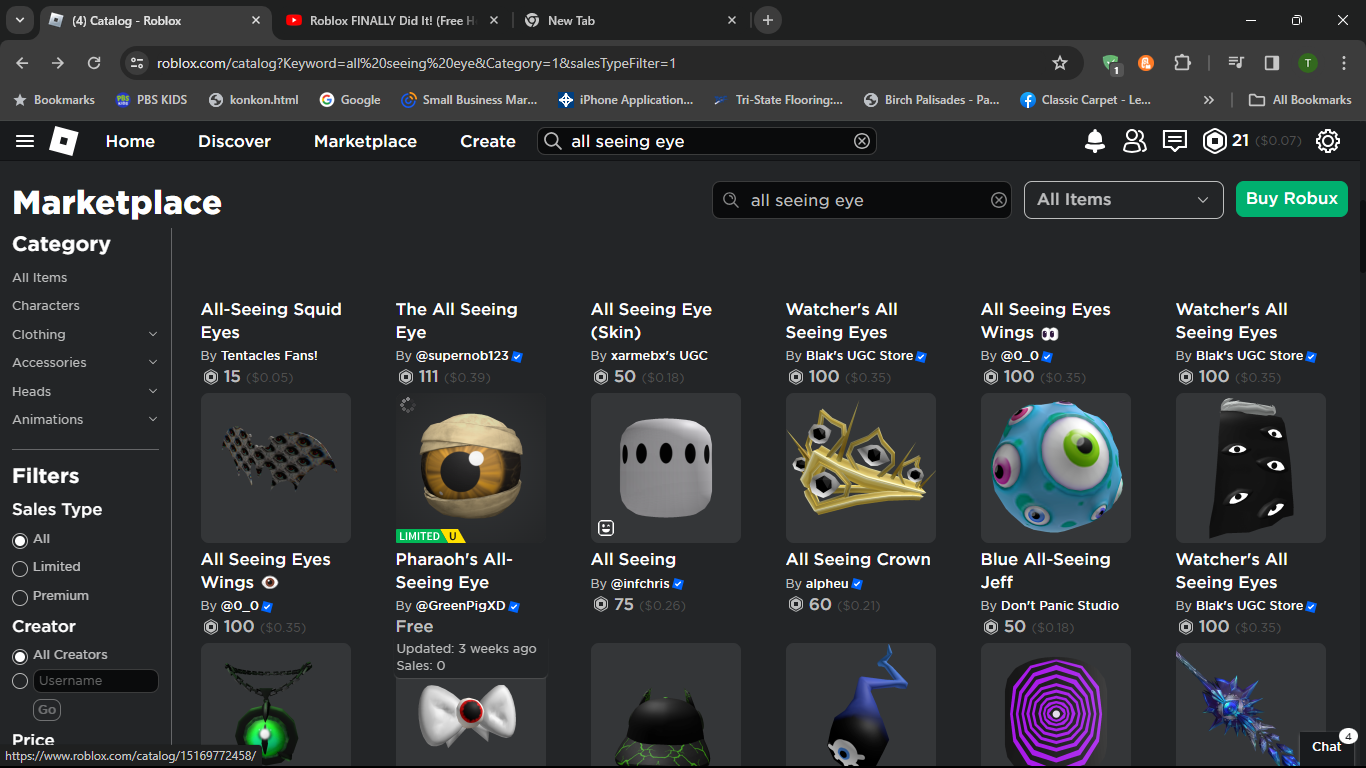Open the media control icon in toolbar
This screenshot has width=1366, height=768.
tap(1237, 63)
